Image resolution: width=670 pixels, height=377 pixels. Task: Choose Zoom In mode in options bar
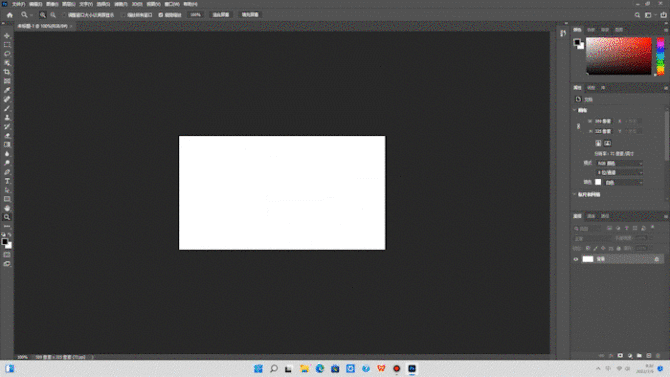[43, 15]
